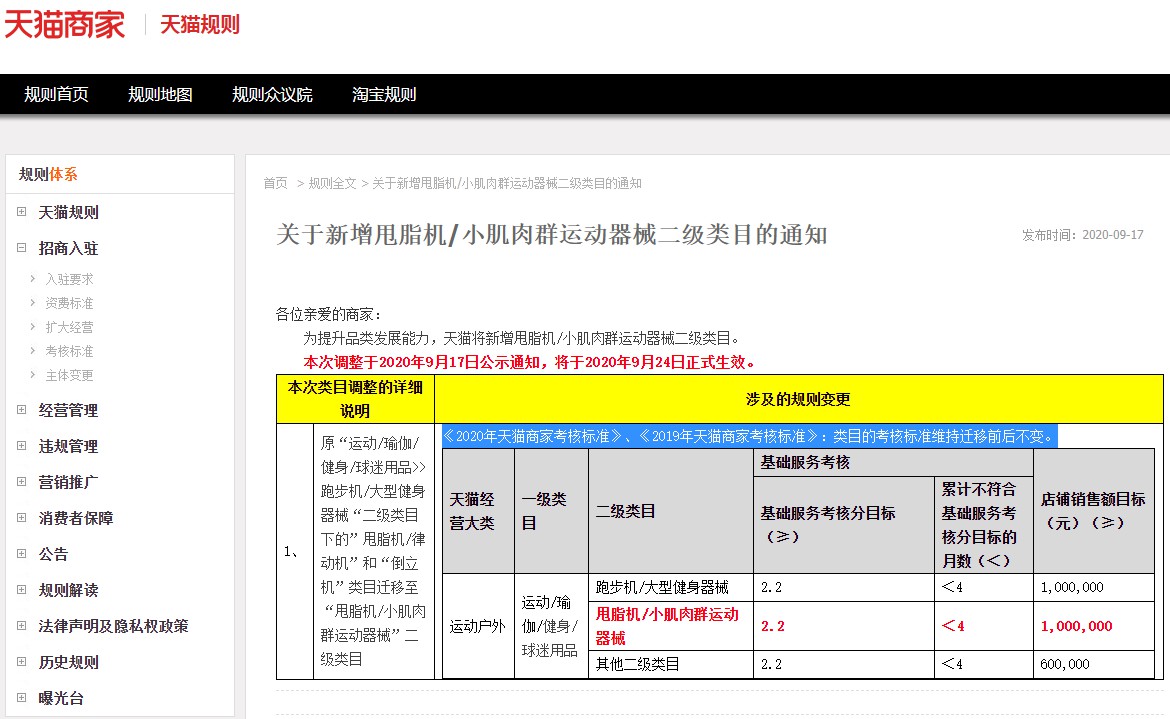Click the 涉及的规则变更 table header
This screenshot has width=1170, height=719.
798,399
